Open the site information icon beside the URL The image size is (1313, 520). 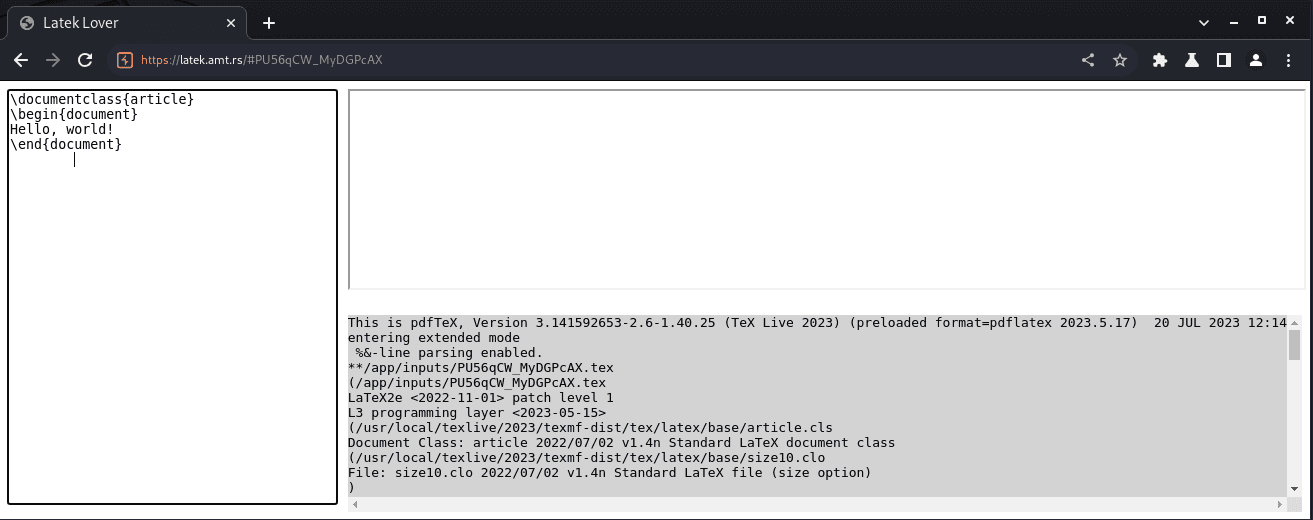pyautogui.click(x=124, y=60)
